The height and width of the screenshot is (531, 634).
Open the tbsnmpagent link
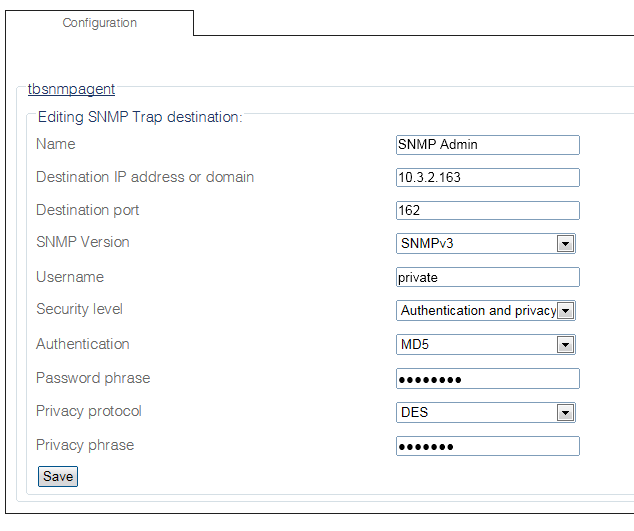point(71,89)
